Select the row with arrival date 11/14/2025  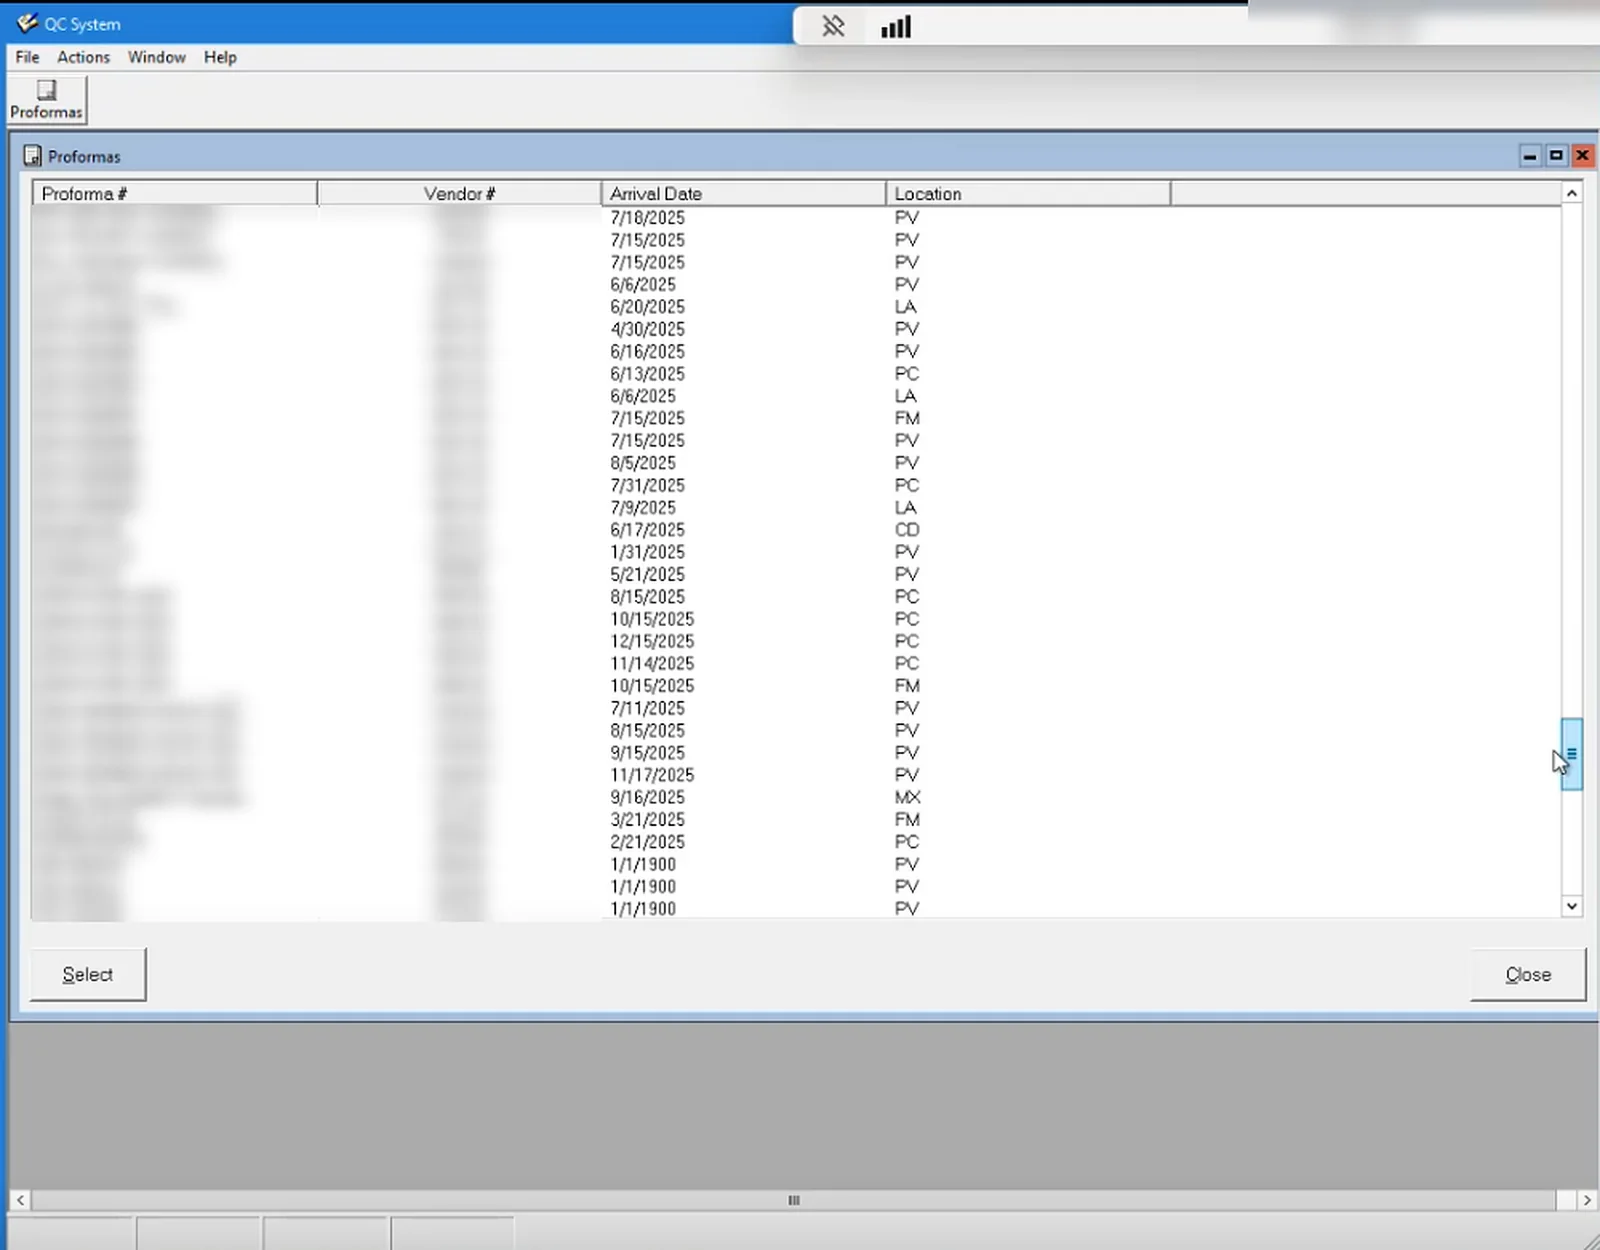coord(796,663)
